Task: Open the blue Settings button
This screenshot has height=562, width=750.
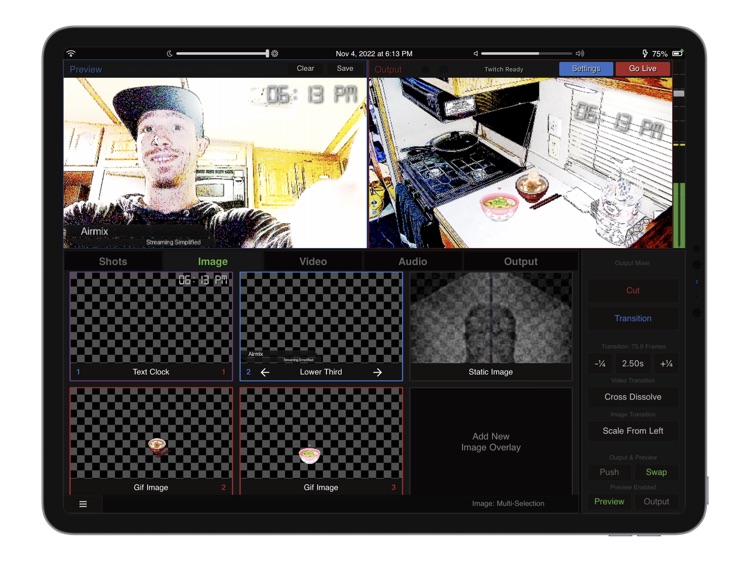Action: point(586,68)
